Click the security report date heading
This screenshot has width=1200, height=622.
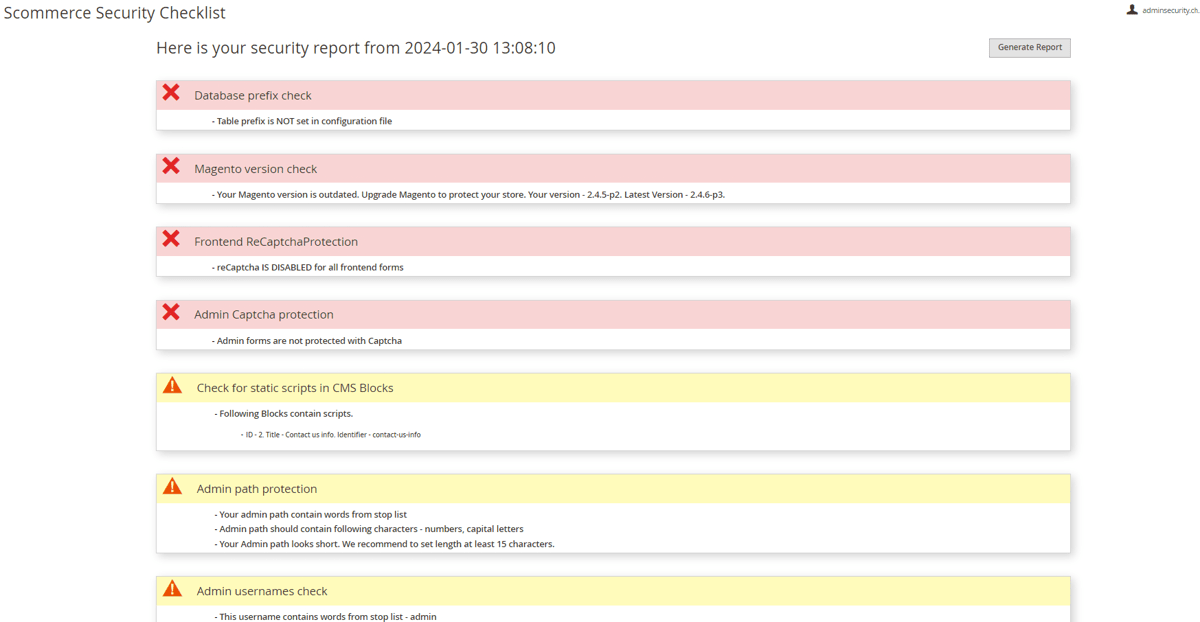[356, 48]
